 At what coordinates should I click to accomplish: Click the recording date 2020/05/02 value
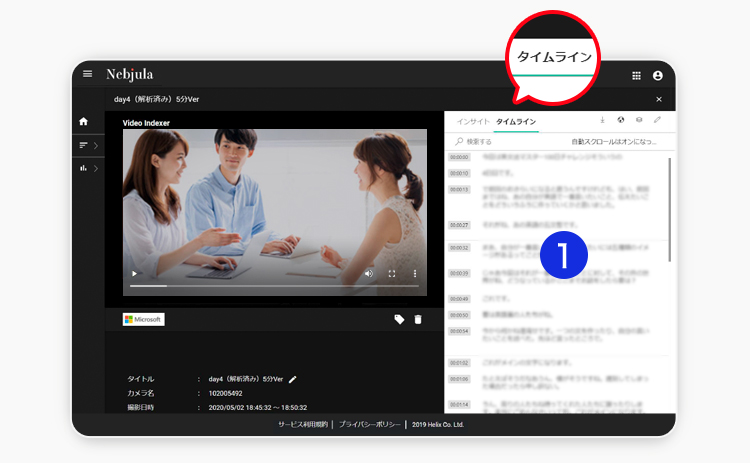(258, 408)
